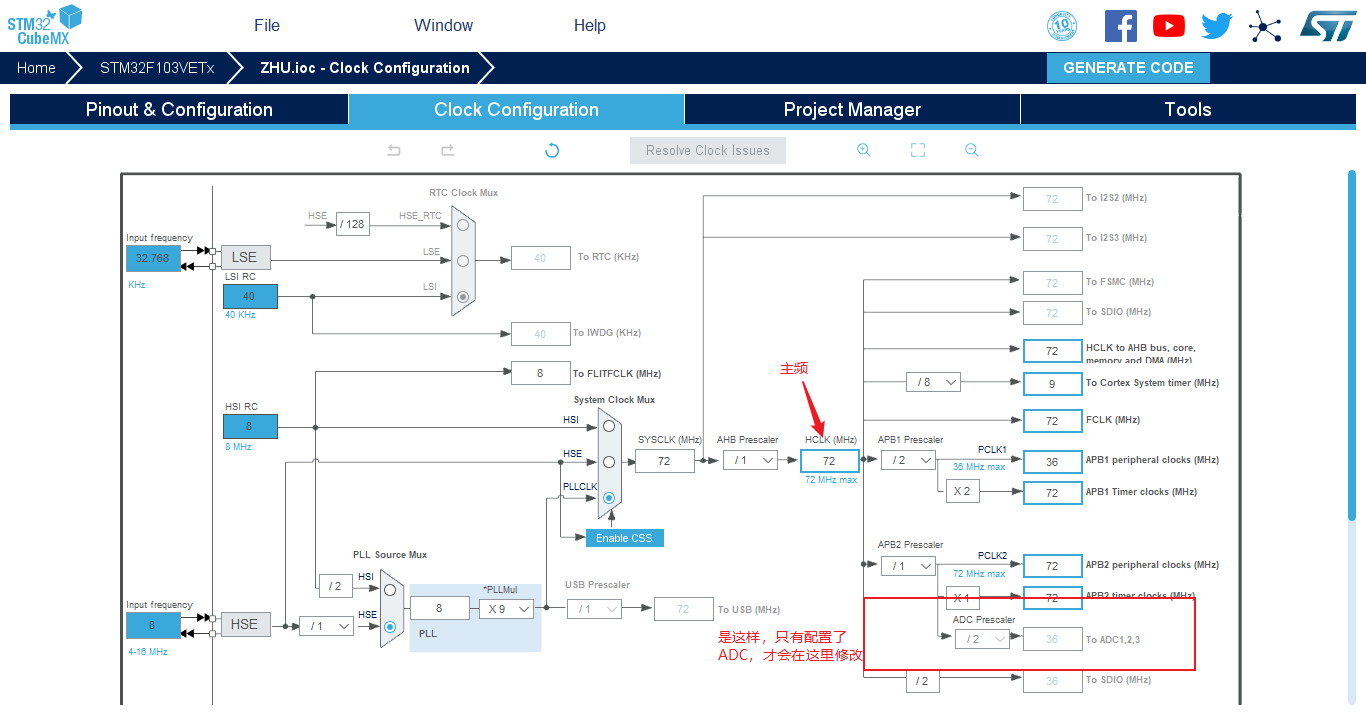Open the YouTube icon link
Image resolution: width=1366 pixels, height=715 pixels.
(1169, 26)
